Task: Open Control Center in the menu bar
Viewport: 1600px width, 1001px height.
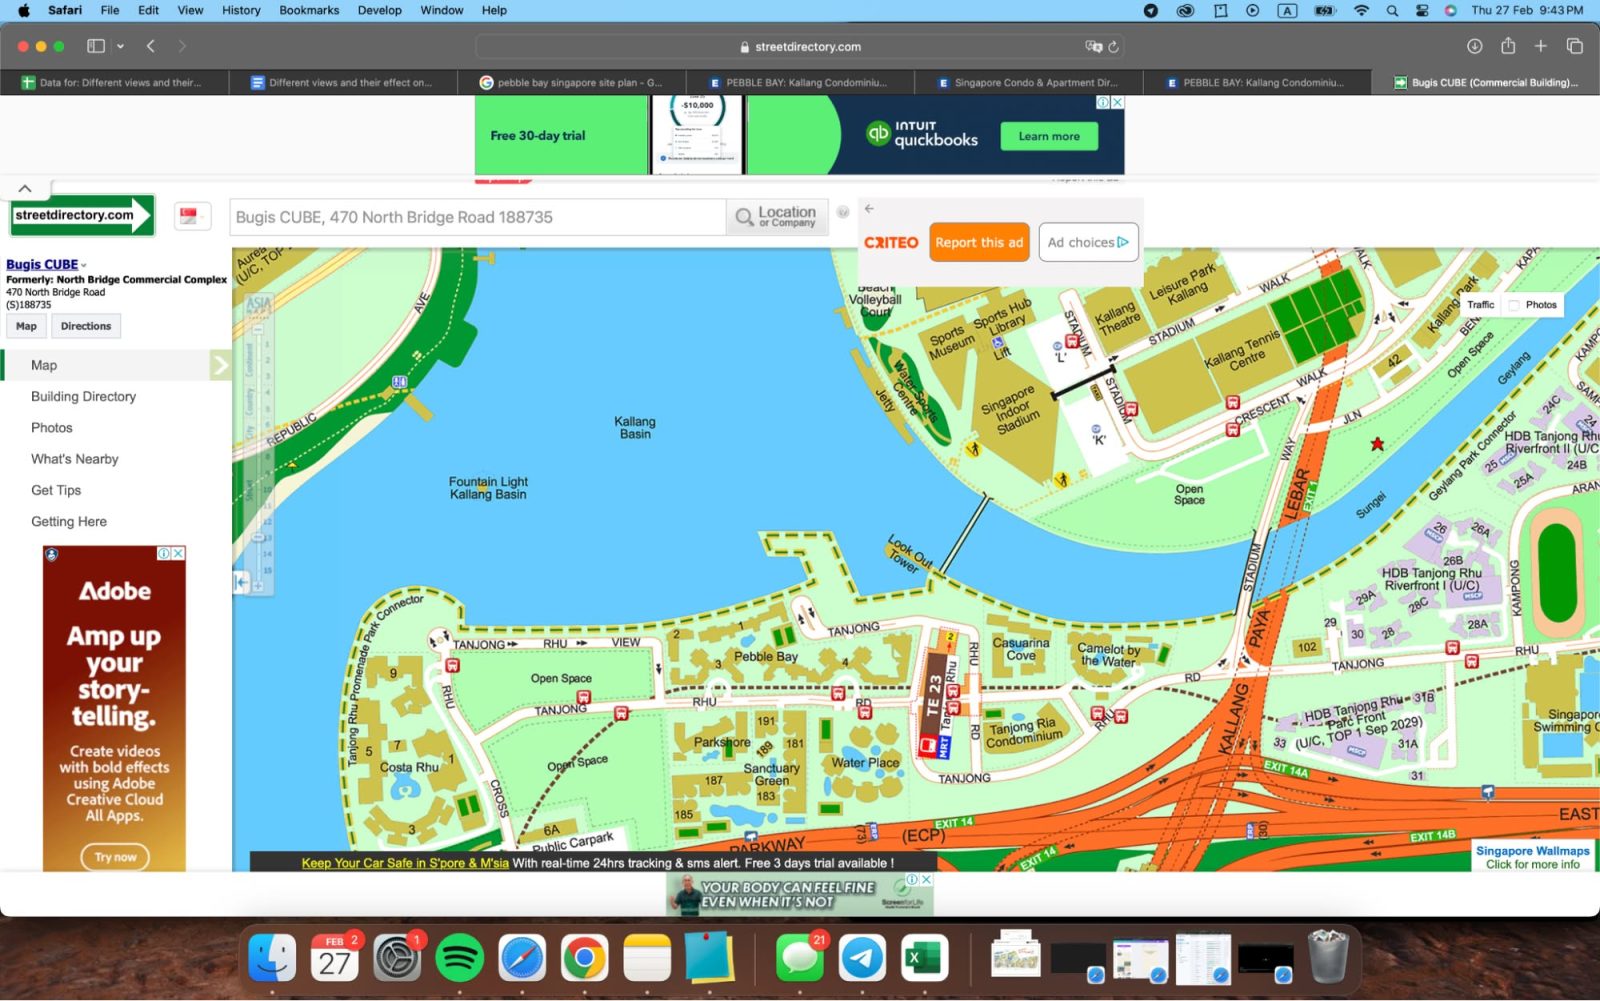Action: [1422, 10]
